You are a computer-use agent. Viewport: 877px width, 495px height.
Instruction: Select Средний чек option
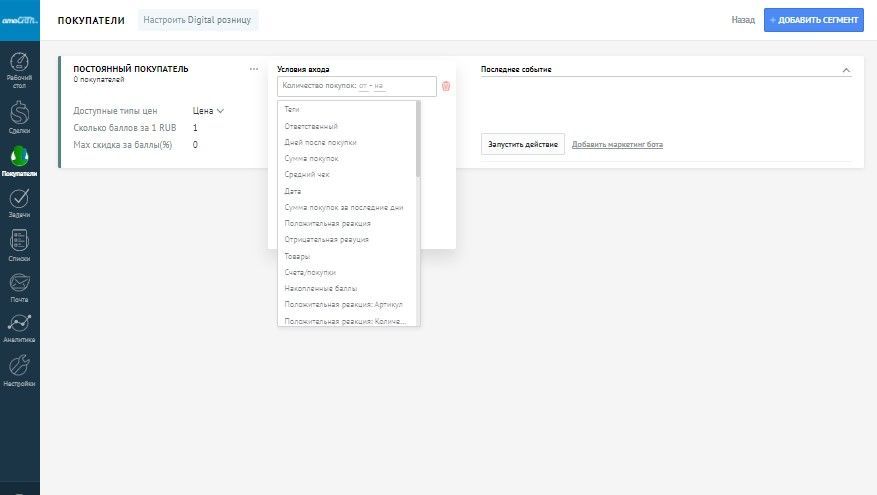[x=307, y=175]
